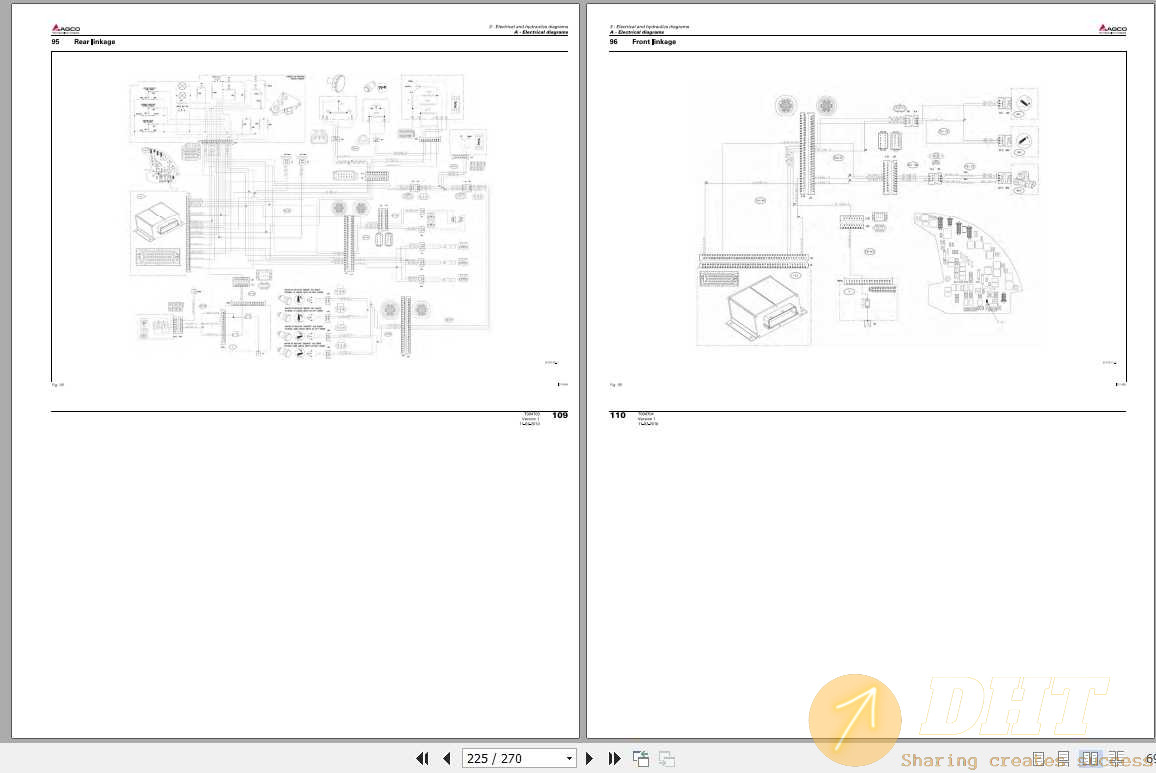
Task: Enable two-page continuous scrolling layout
Action: pos(1116,759)
